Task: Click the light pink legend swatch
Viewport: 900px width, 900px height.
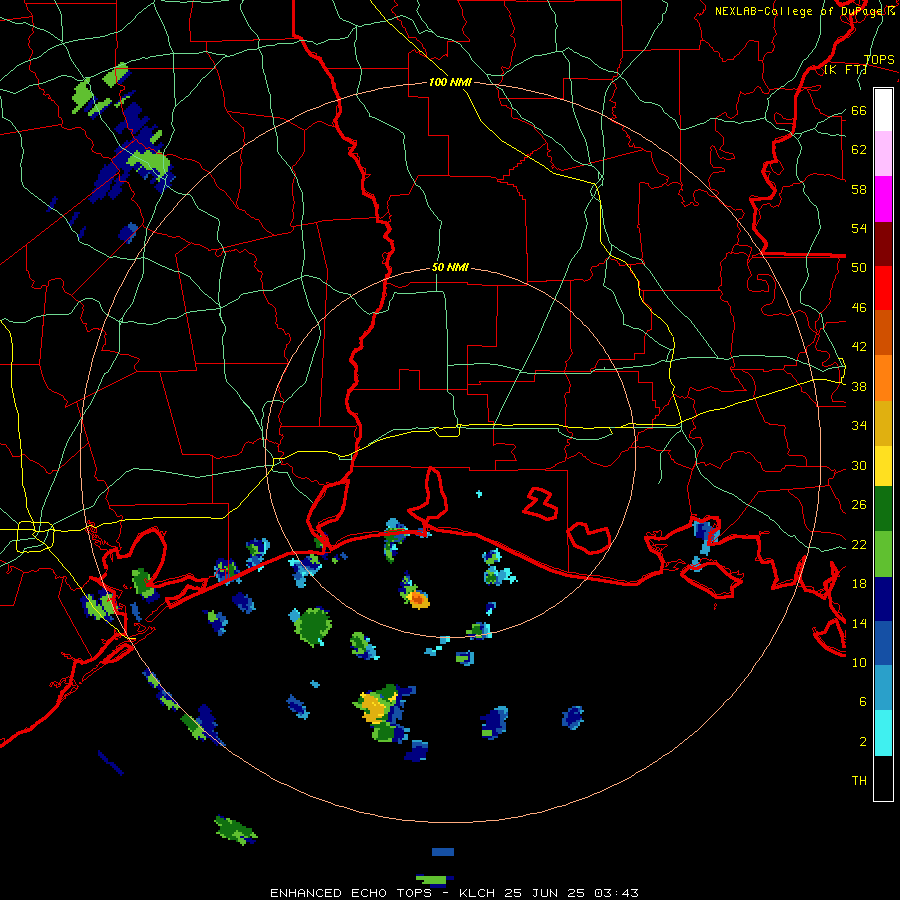Action: pos(883,153)
